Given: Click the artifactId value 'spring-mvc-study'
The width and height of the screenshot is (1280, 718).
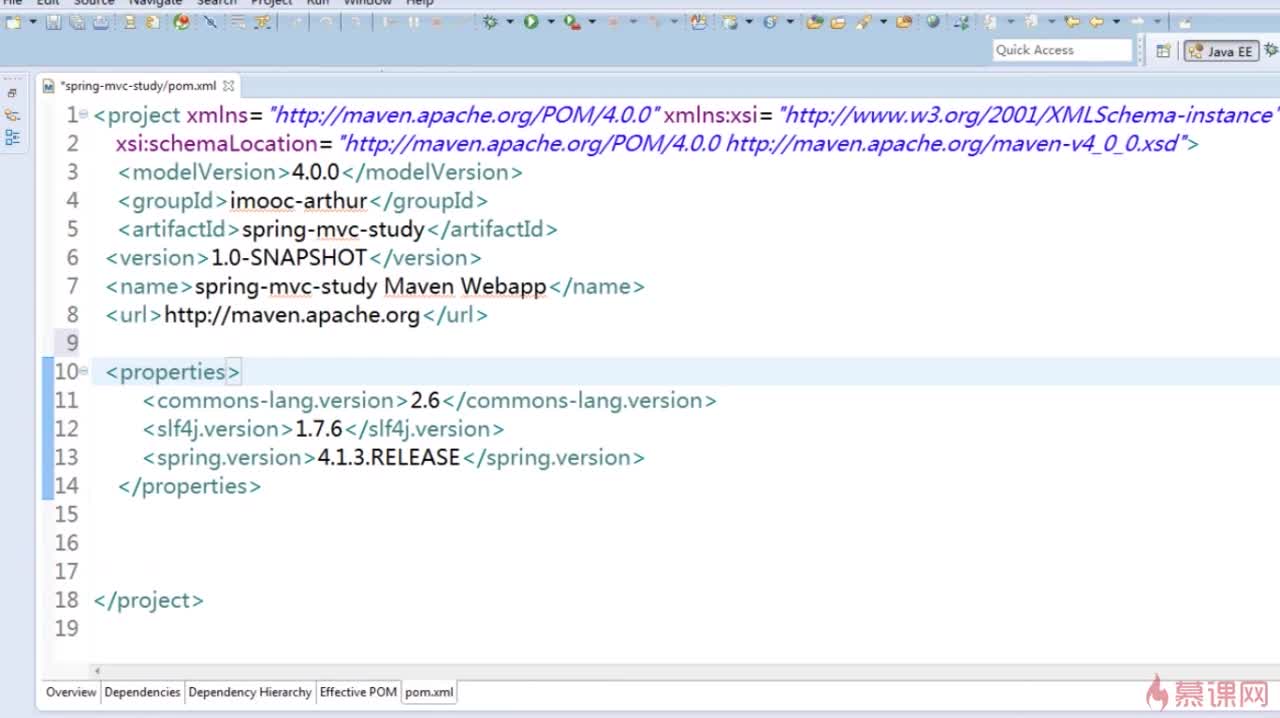Looking at the screenshot, I should click(333, 229).
